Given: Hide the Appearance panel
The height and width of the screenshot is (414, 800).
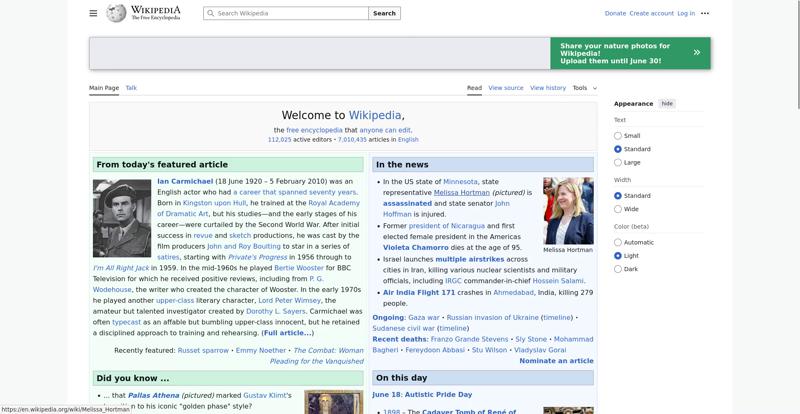Looking at the screenshot, I should coord(667,104).
